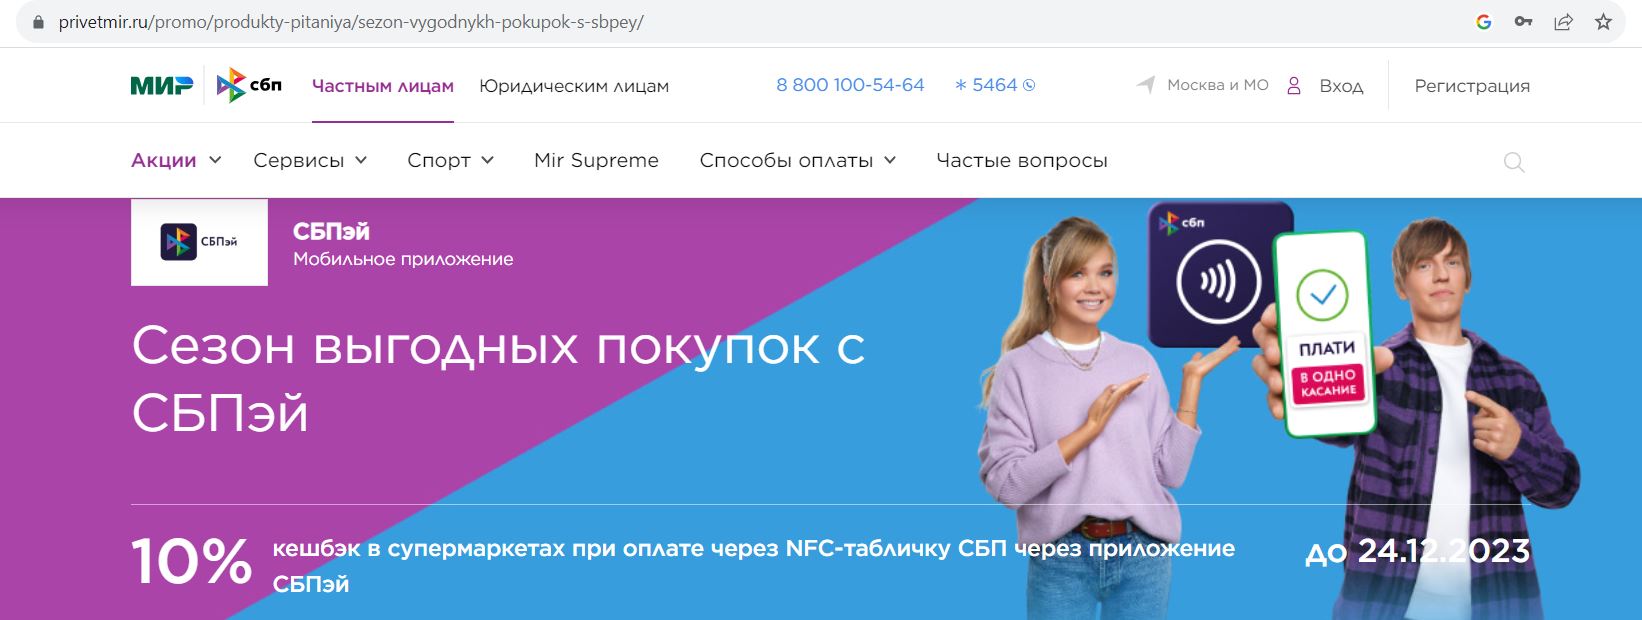Expand the Способы оплаты dropdown
The width and height of the screenshot is (1642, 620).
pyautogui.click(x=798, y=160)
